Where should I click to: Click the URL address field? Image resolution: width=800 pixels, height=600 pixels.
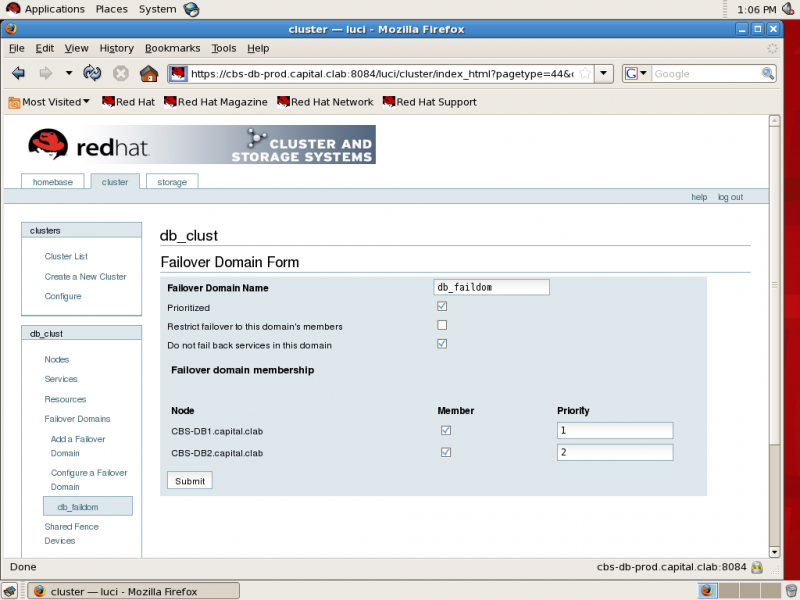point(383,74)
